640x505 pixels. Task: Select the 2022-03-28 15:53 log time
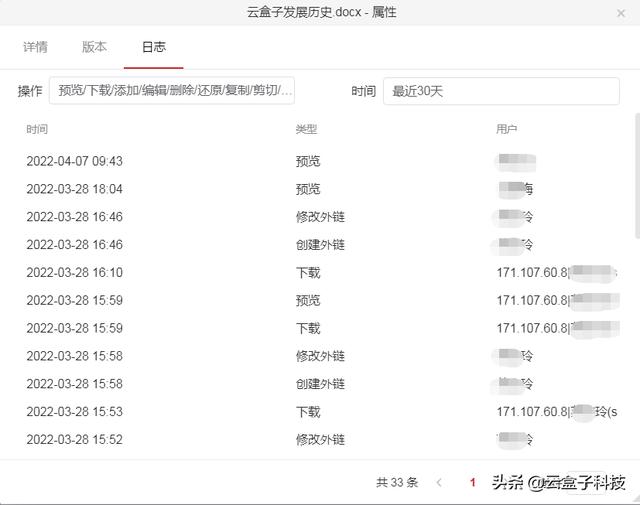coord(75,412)
